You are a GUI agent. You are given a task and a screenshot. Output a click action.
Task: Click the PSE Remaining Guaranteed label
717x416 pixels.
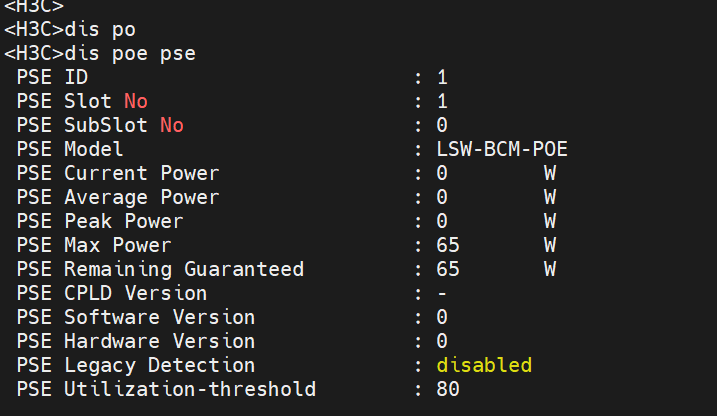(x=160, y=269)
